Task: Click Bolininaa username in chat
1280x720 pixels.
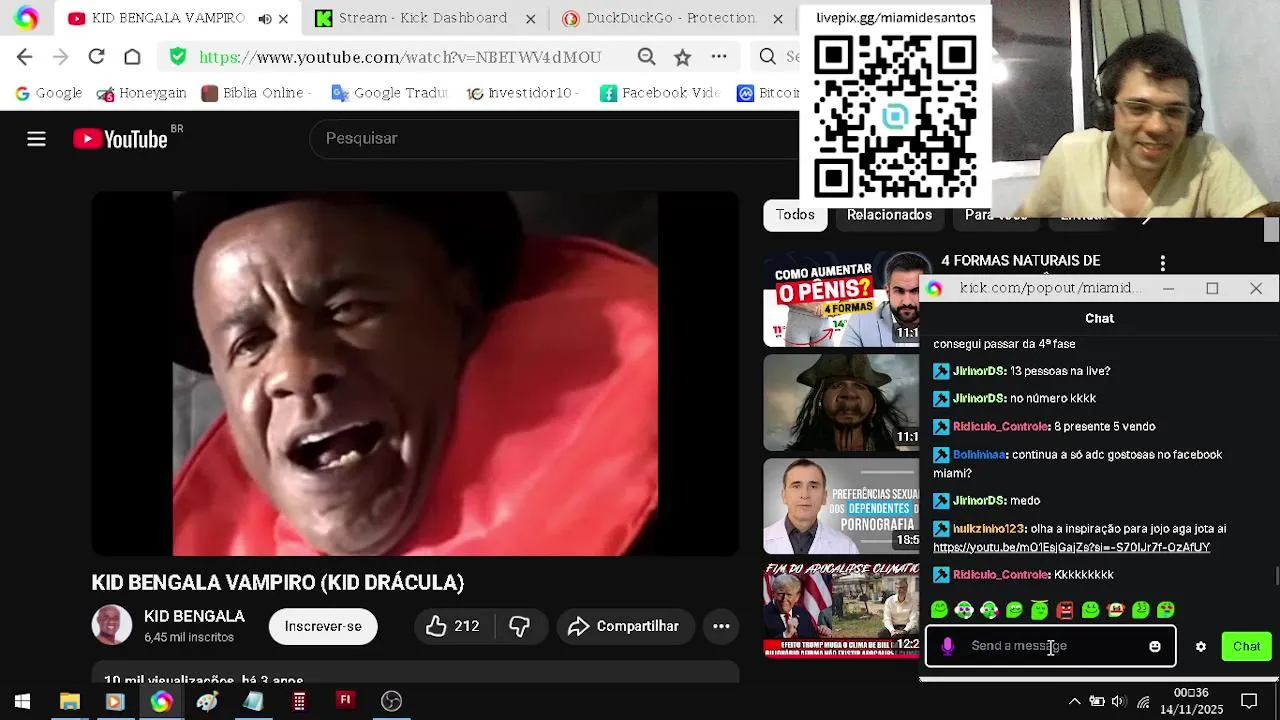Action: (979, 455)
